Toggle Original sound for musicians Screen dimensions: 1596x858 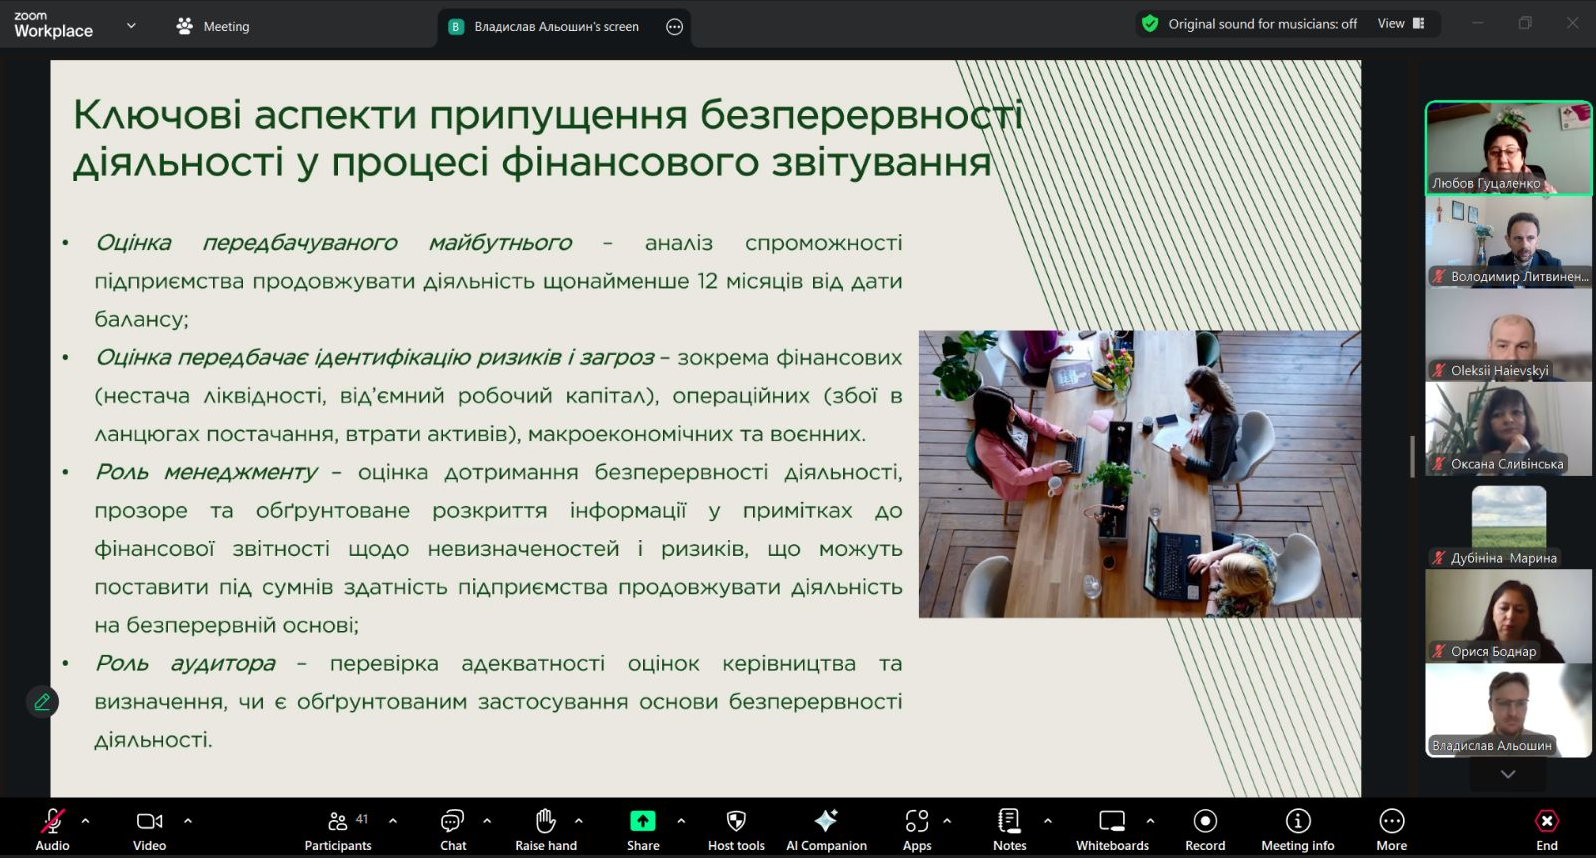click(1262, 24)
